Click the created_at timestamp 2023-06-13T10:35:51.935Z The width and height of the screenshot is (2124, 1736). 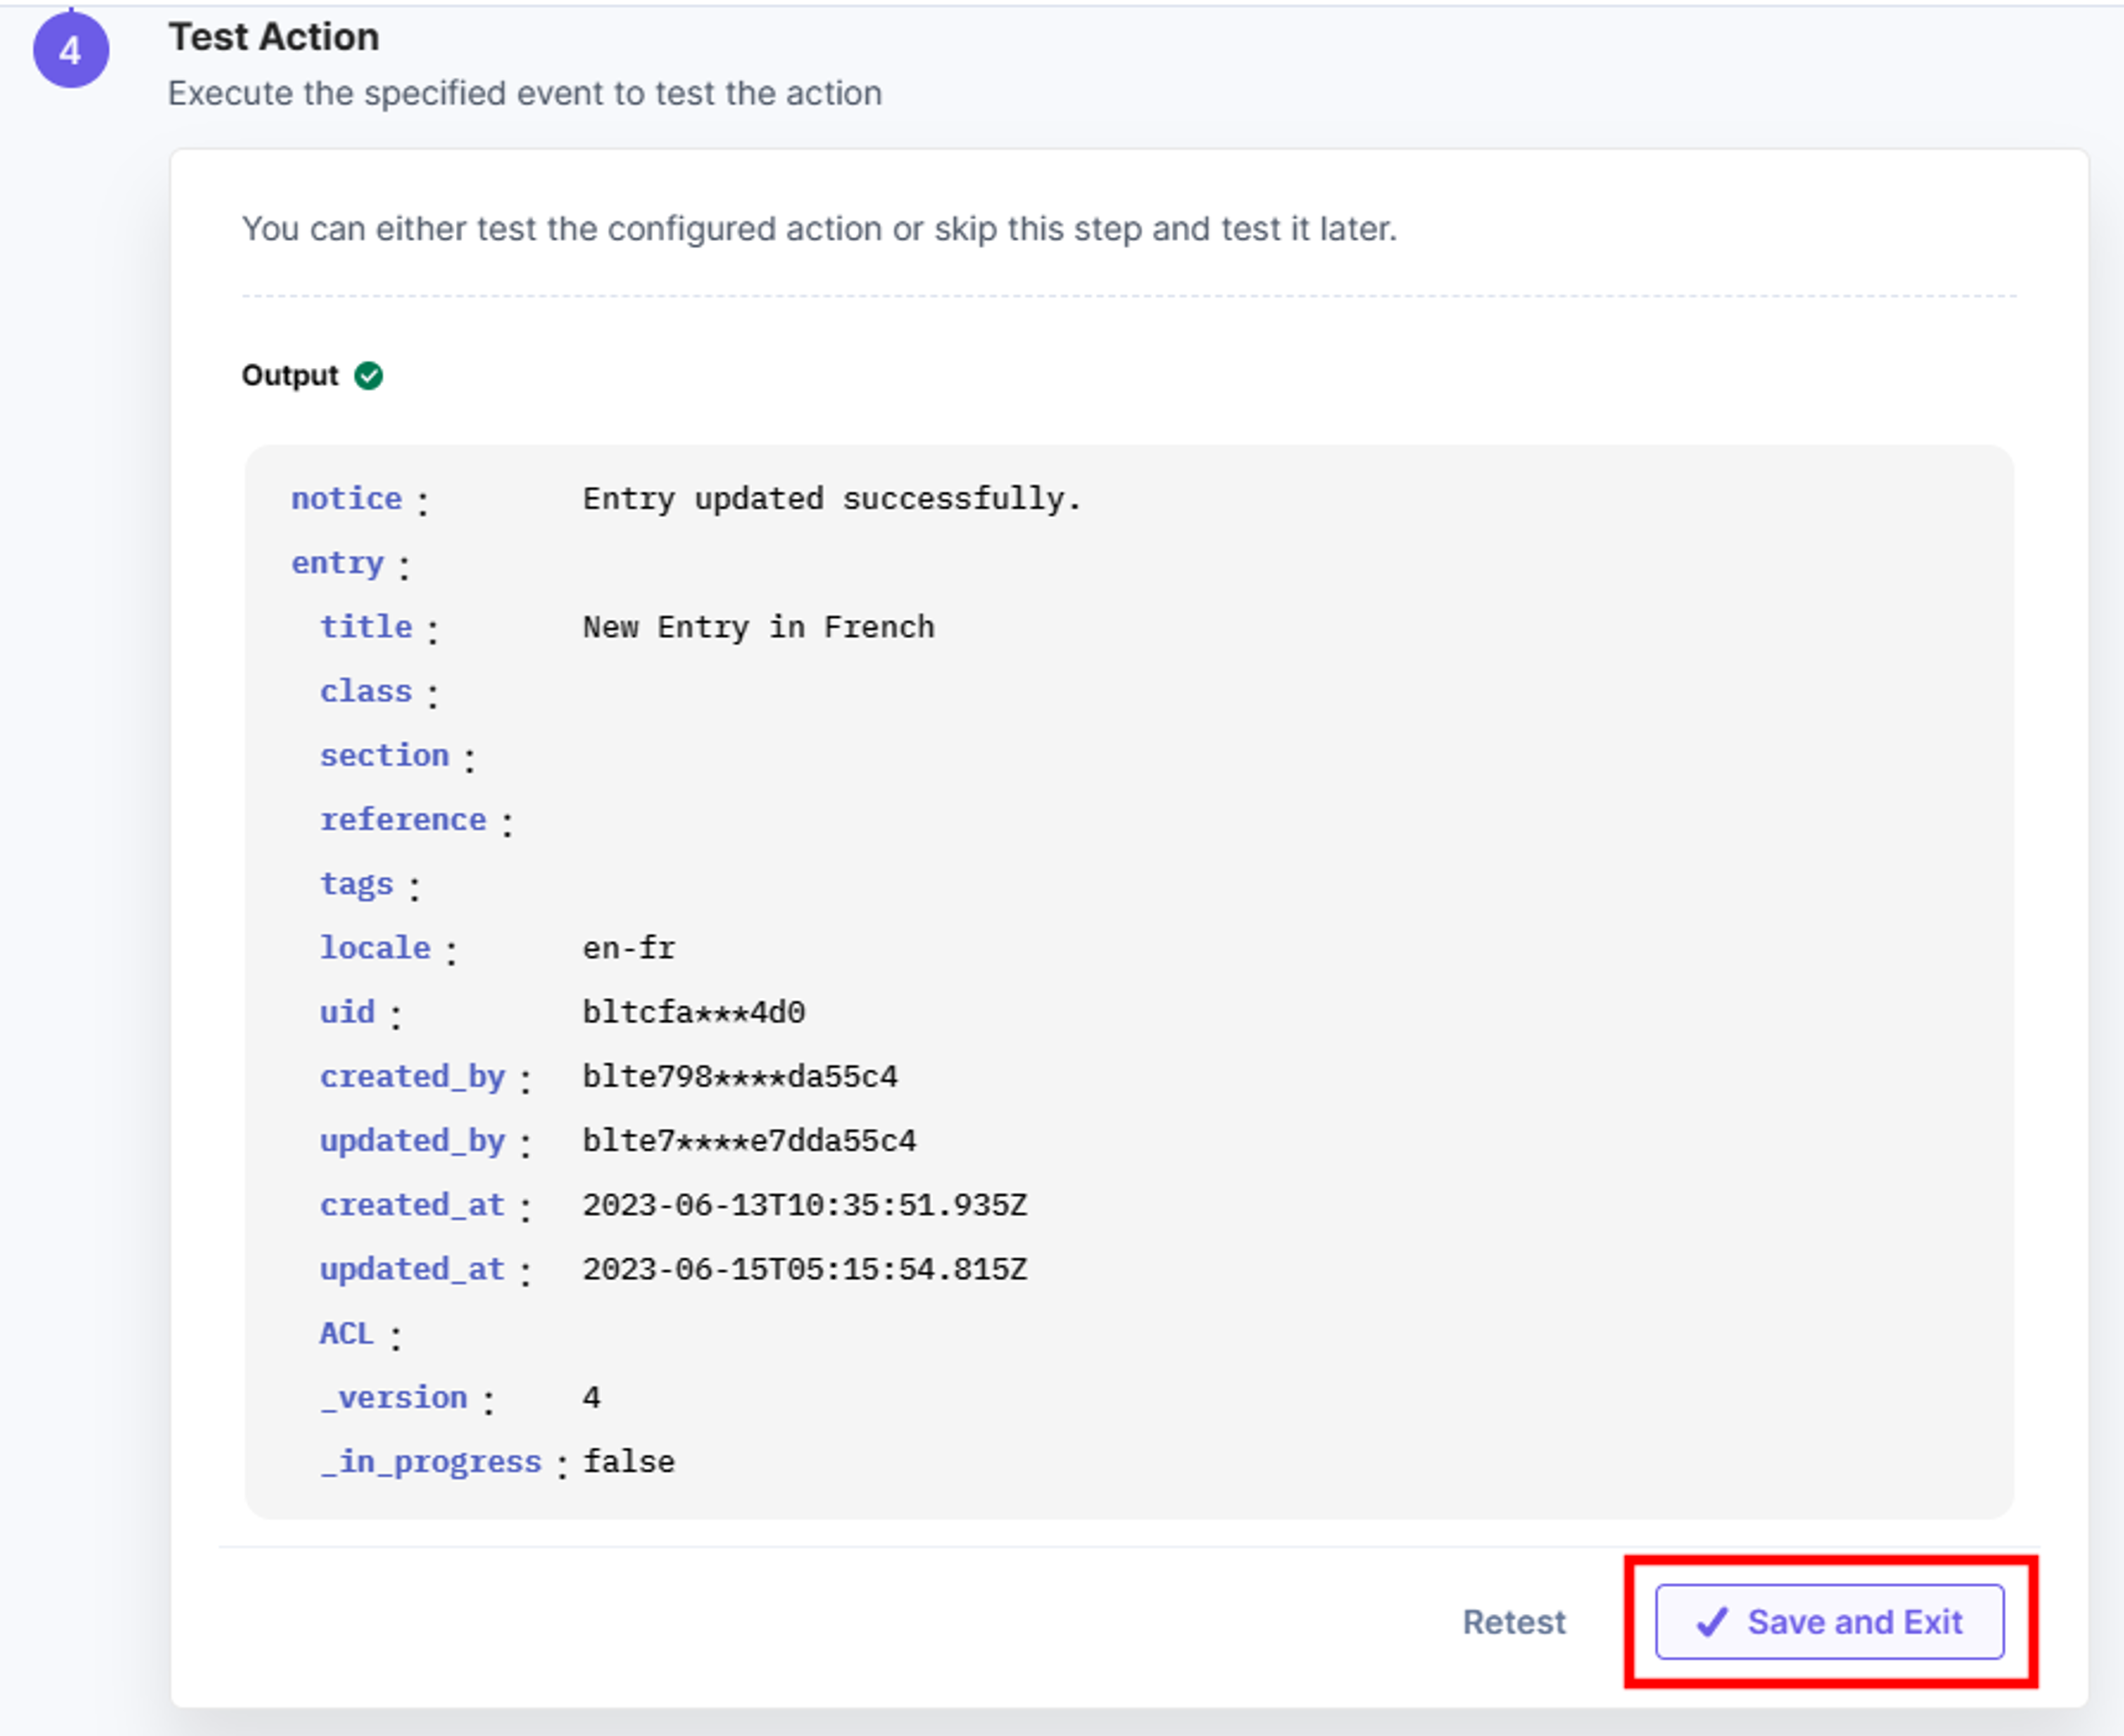pos(805,1205)
